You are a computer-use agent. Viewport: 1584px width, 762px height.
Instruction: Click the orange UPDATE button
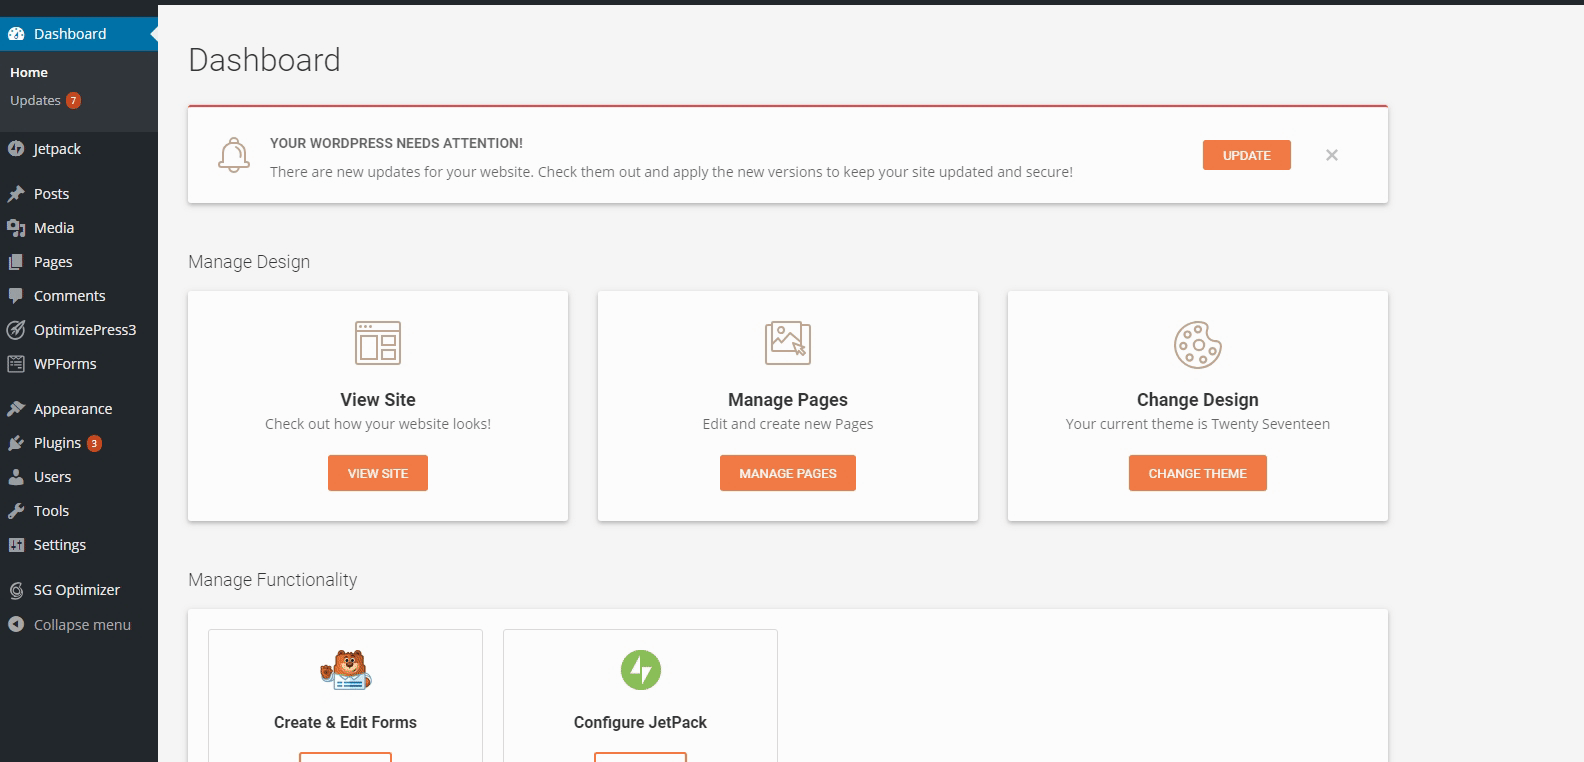[1246, 155]
